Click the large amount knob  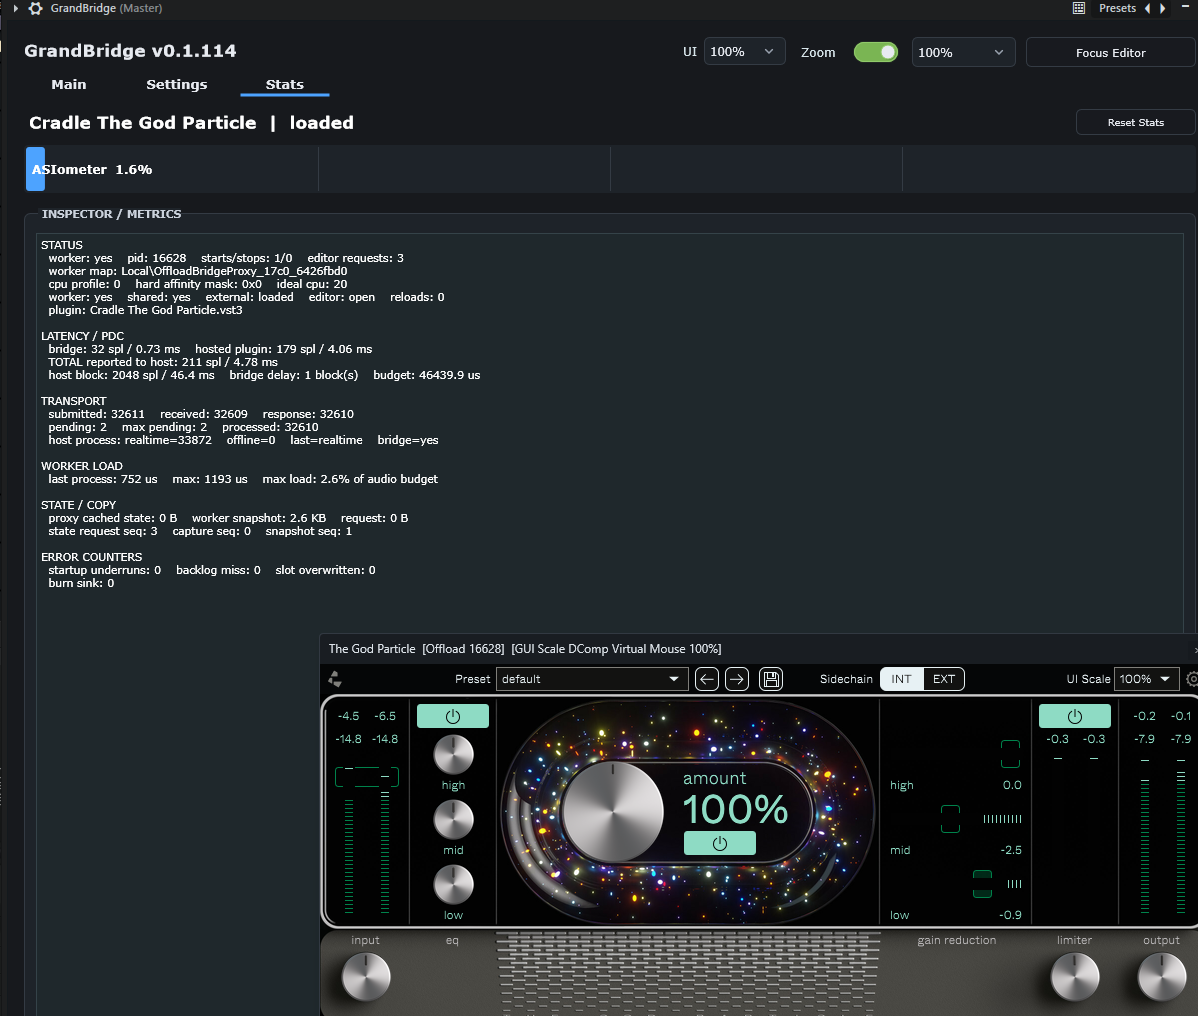click(612, 812)
